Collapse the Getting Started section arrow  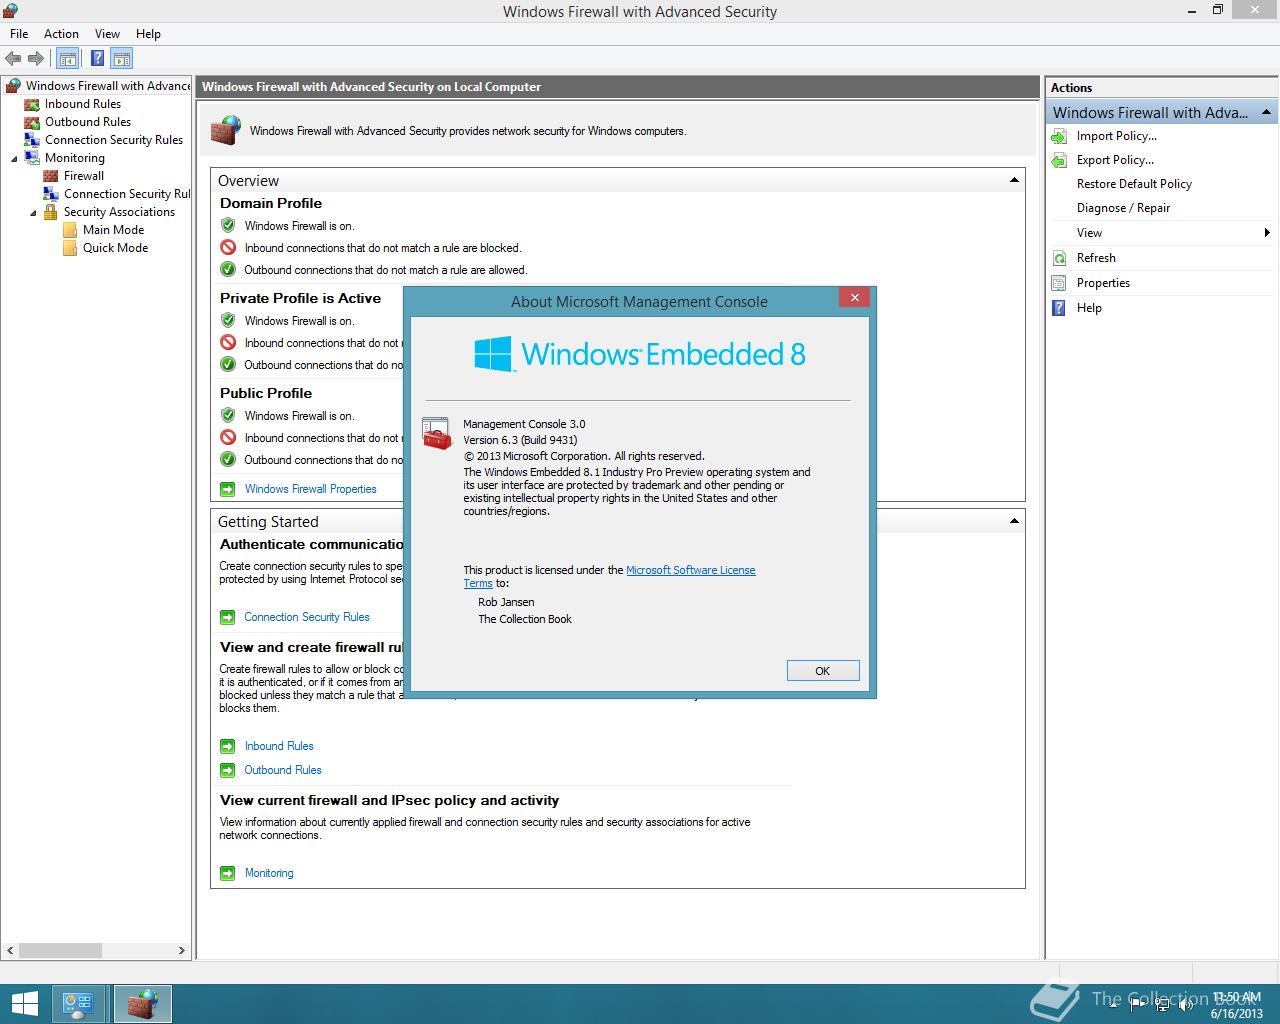point(1014,521)
